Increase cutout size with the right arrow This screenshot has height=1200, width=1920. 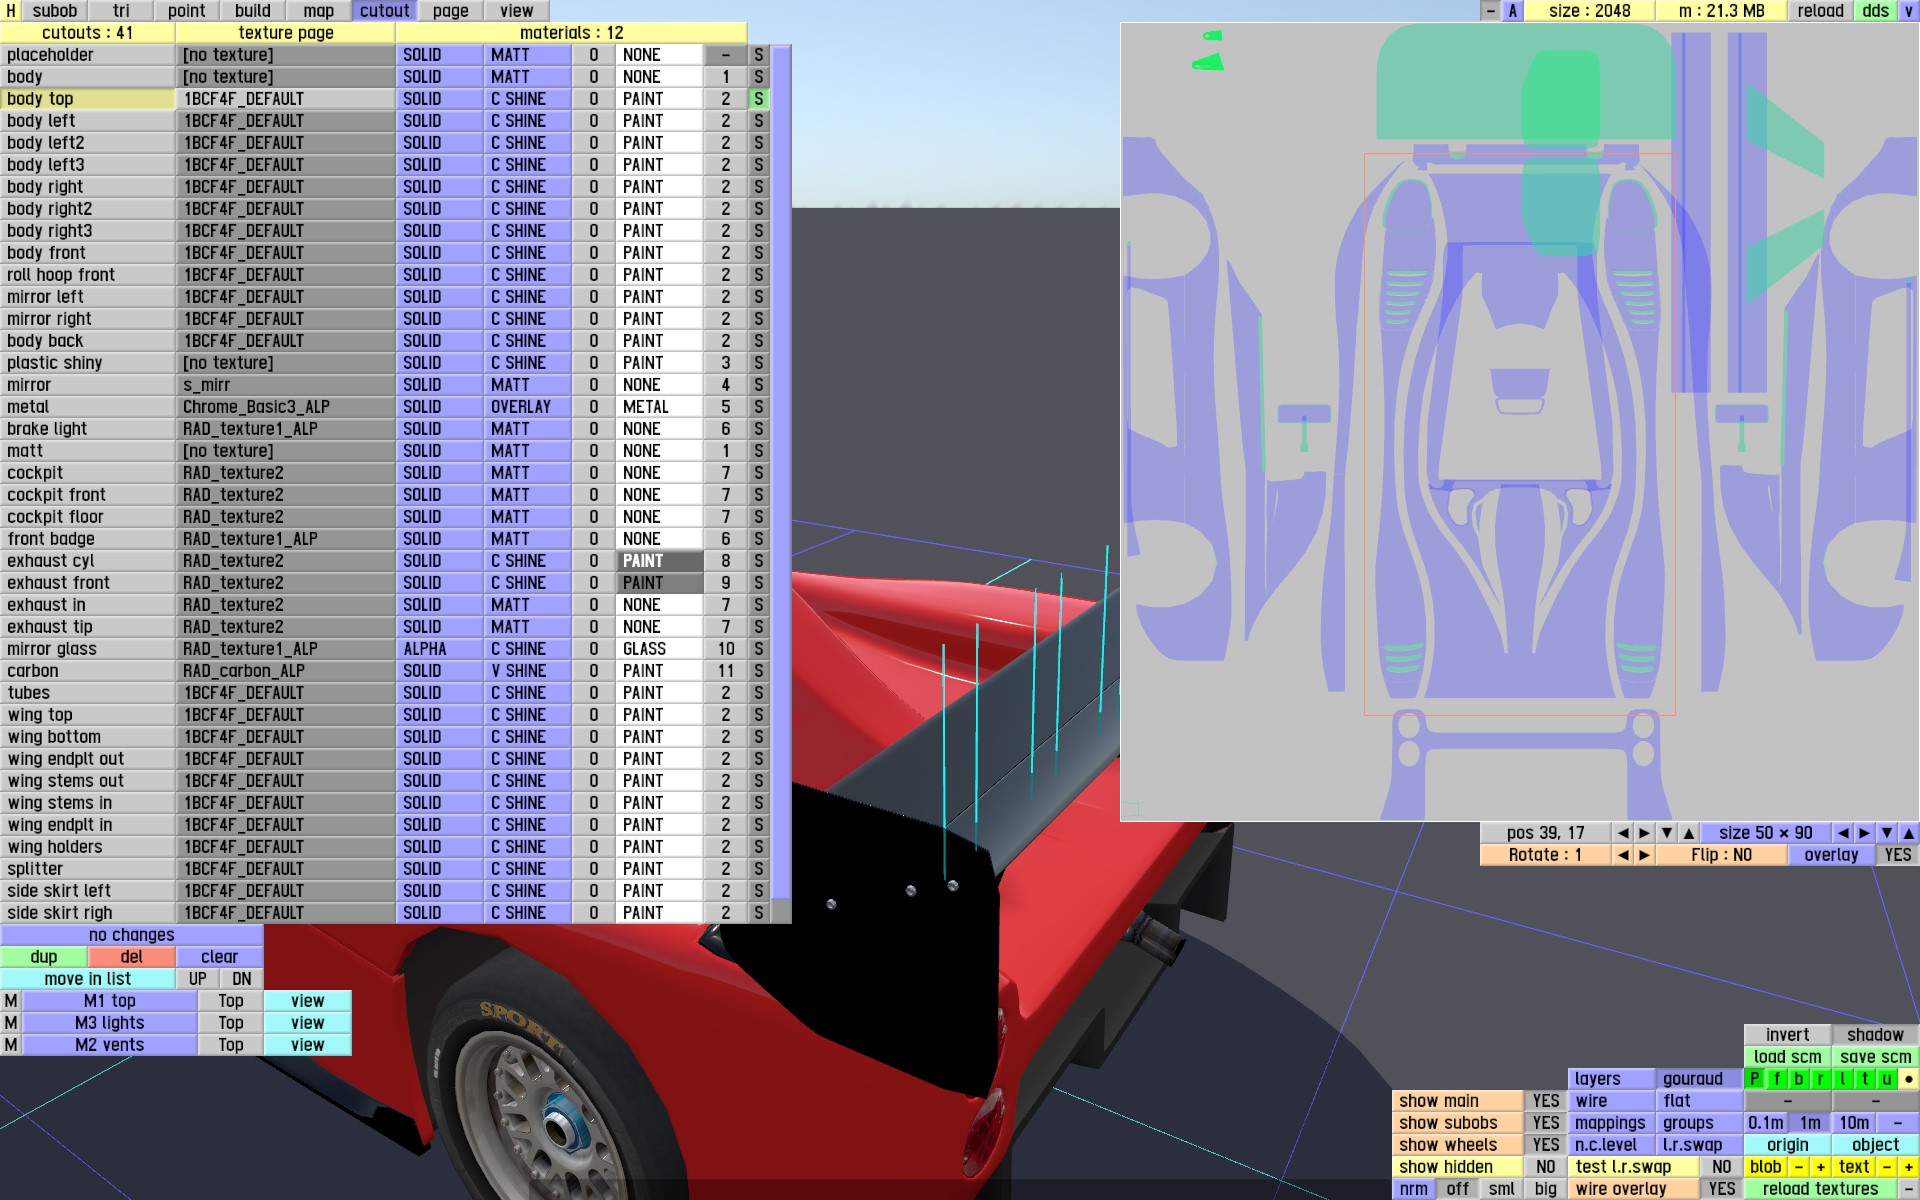1864,833
